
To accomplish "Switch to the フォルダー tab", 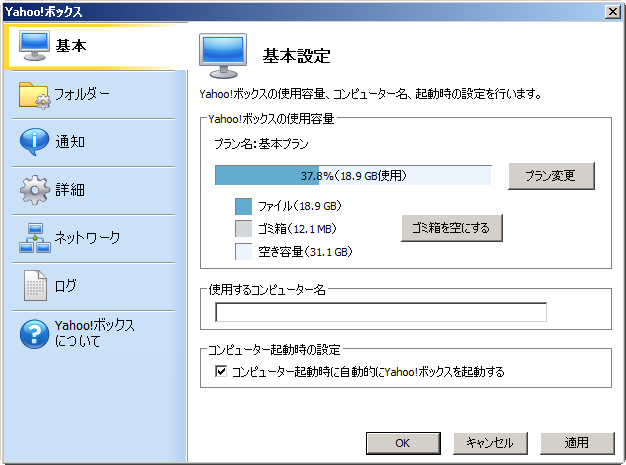I will (95, 95).
